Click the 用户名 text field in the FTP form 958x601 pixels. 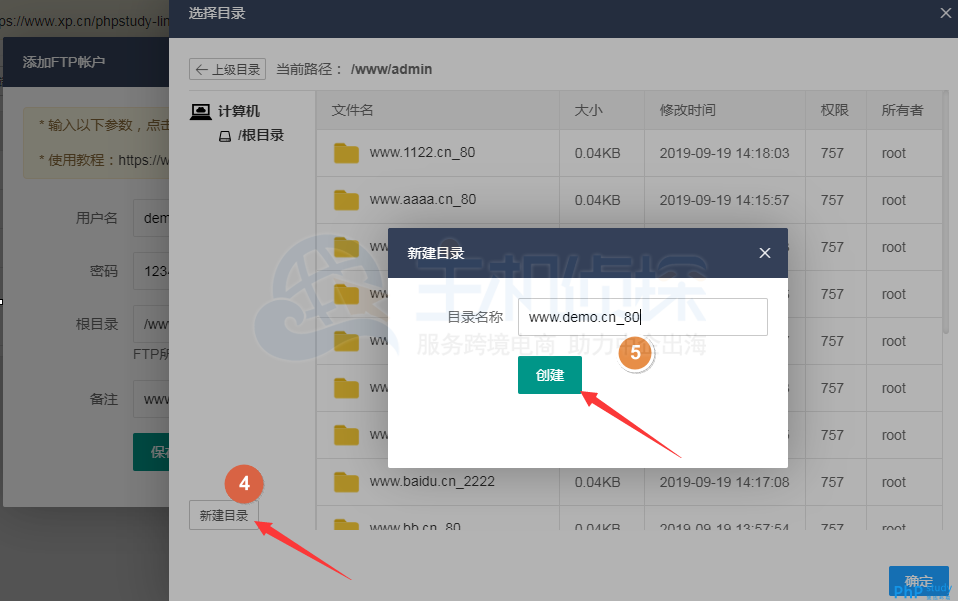[x=155, y=218]
